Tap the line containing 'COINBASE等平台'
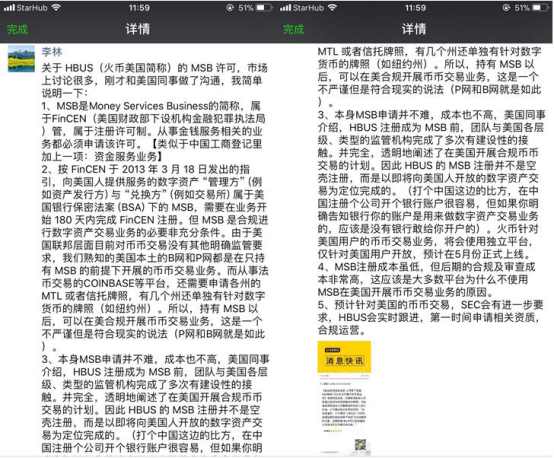This screenshot has height=458, width=554. point(151,283)
